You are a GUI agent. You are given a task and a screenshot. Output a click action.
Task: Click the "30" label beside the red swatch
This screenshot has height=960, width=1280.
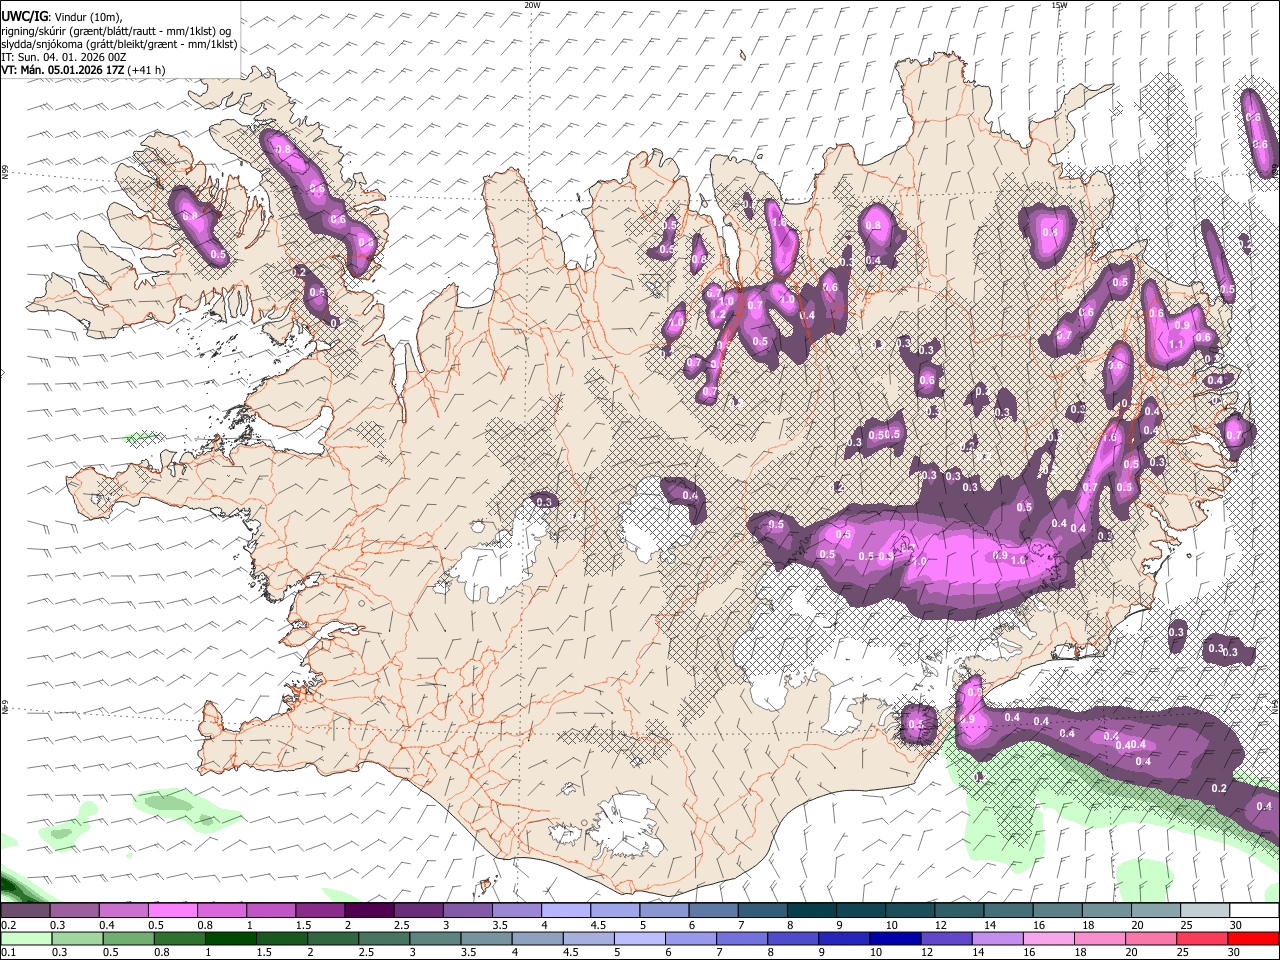pos(1236,953)
